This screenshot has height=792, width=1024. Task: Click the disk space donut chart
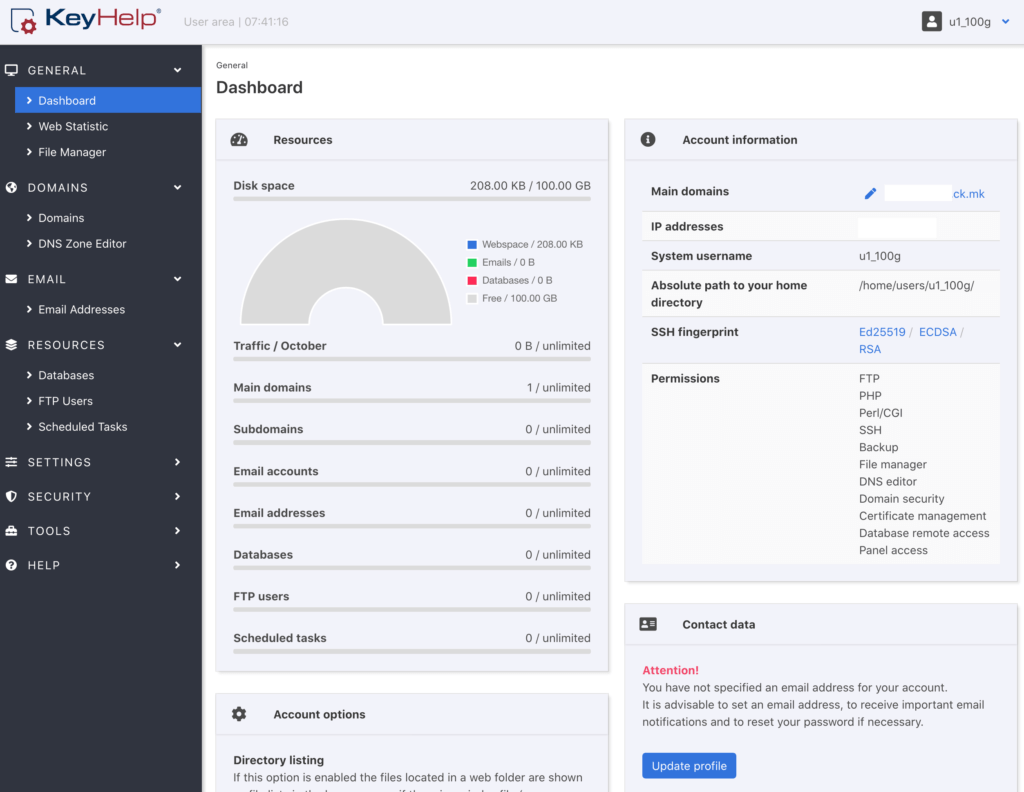tap(345, 272)
